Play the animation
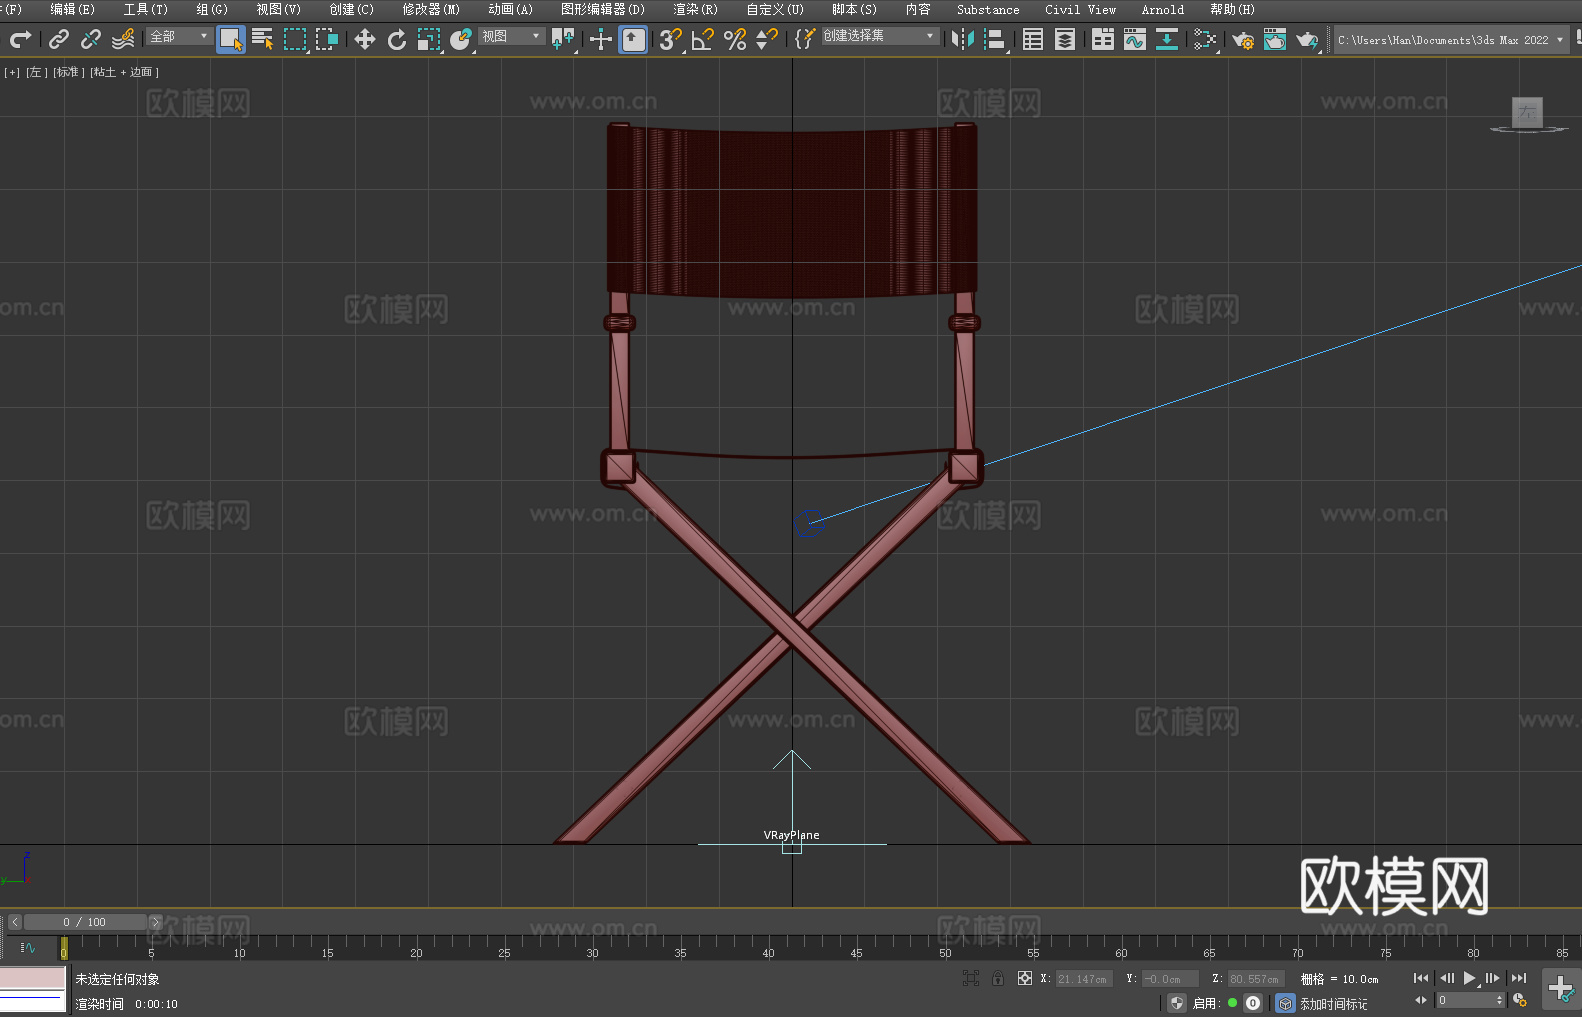This screenshot has width=1582, height=1017. [1469, 978]
